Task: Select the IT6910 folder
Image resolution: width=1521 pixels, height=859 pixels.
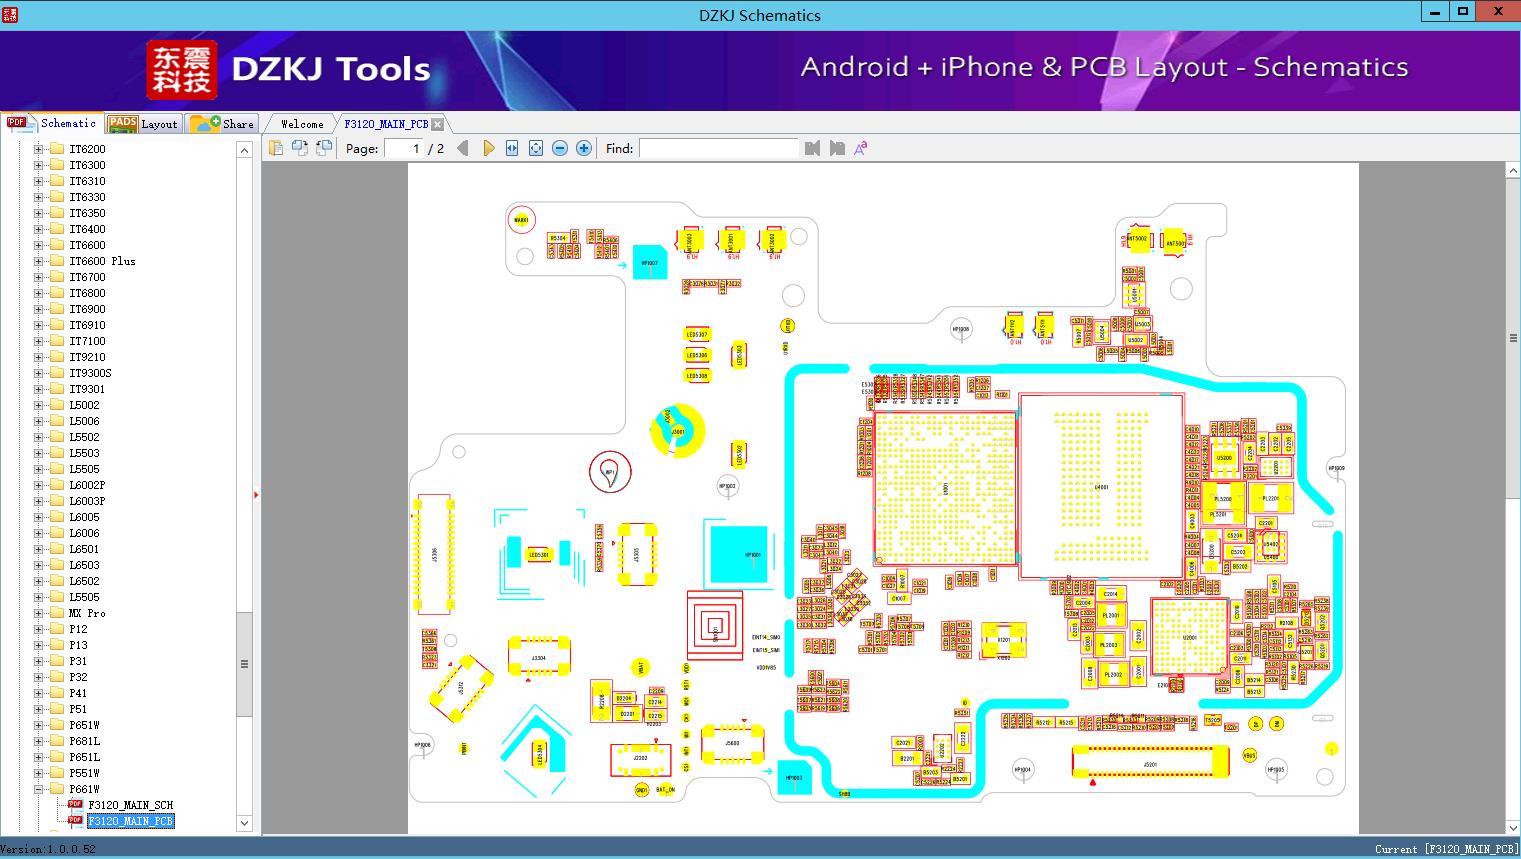Action: tap(87, 325)
